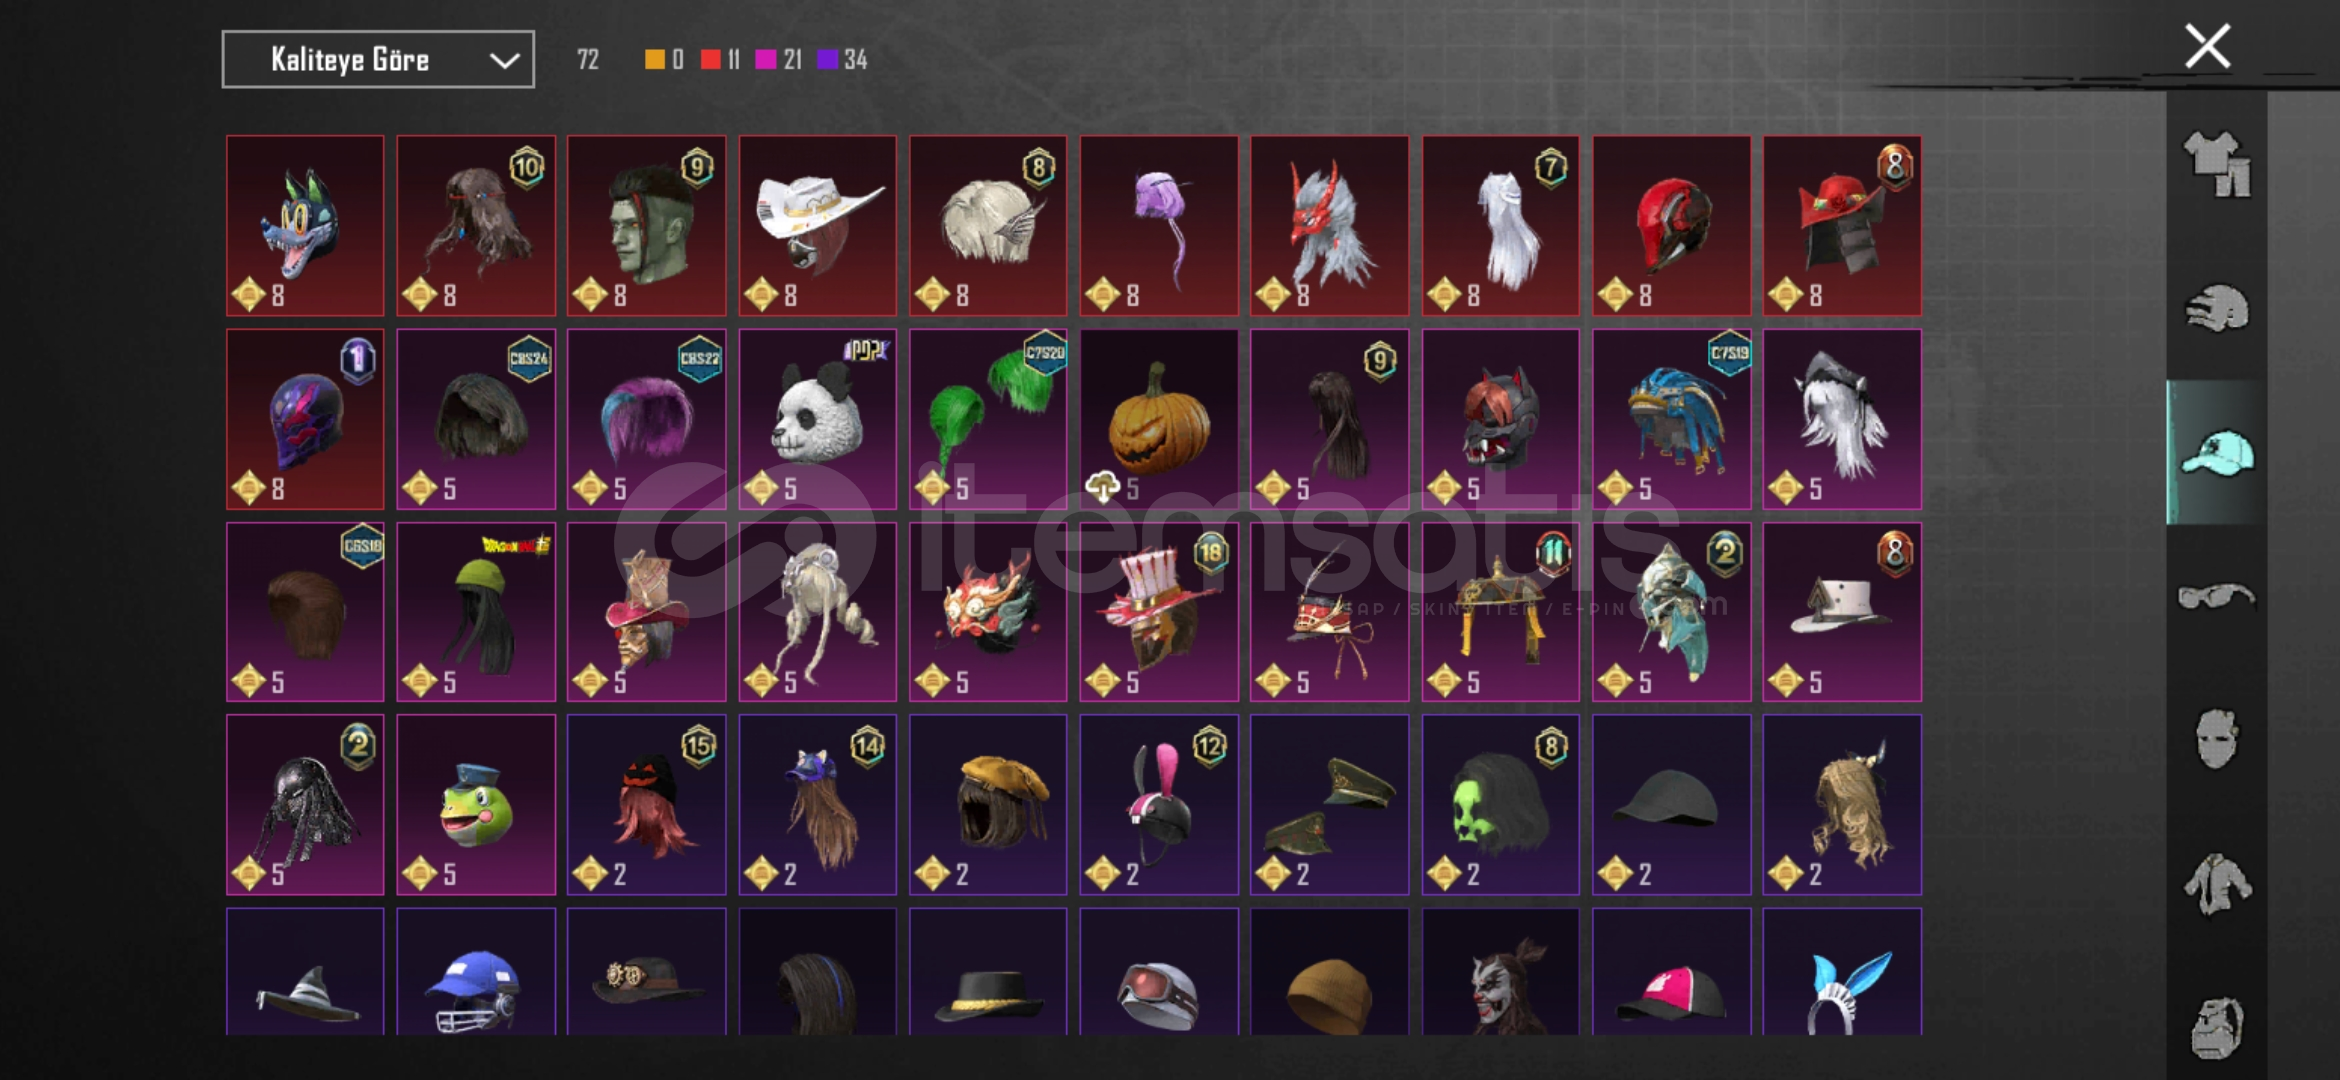Open the Kaliteye Göre sorting dropdown
The height and width of the screenshot is (1080, 2340).
coord(378,60)
